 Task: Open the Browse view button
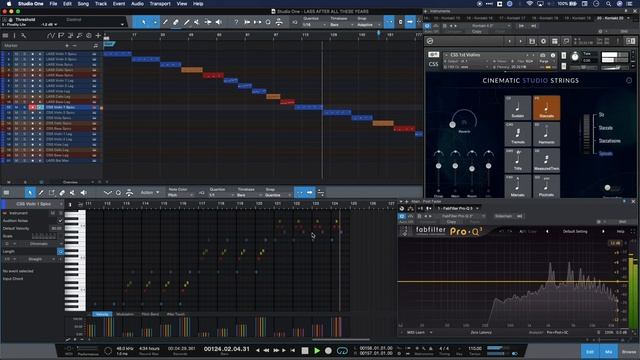point(629,351)
